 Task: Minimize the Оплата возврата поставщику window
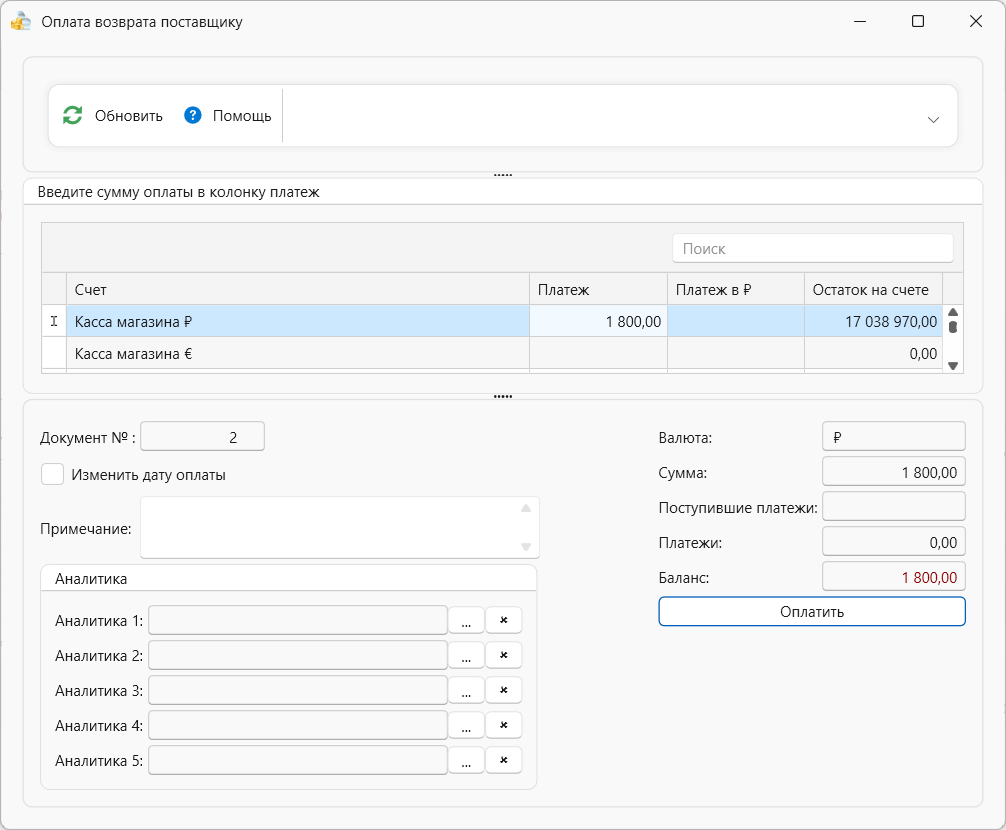coord(860,21)
